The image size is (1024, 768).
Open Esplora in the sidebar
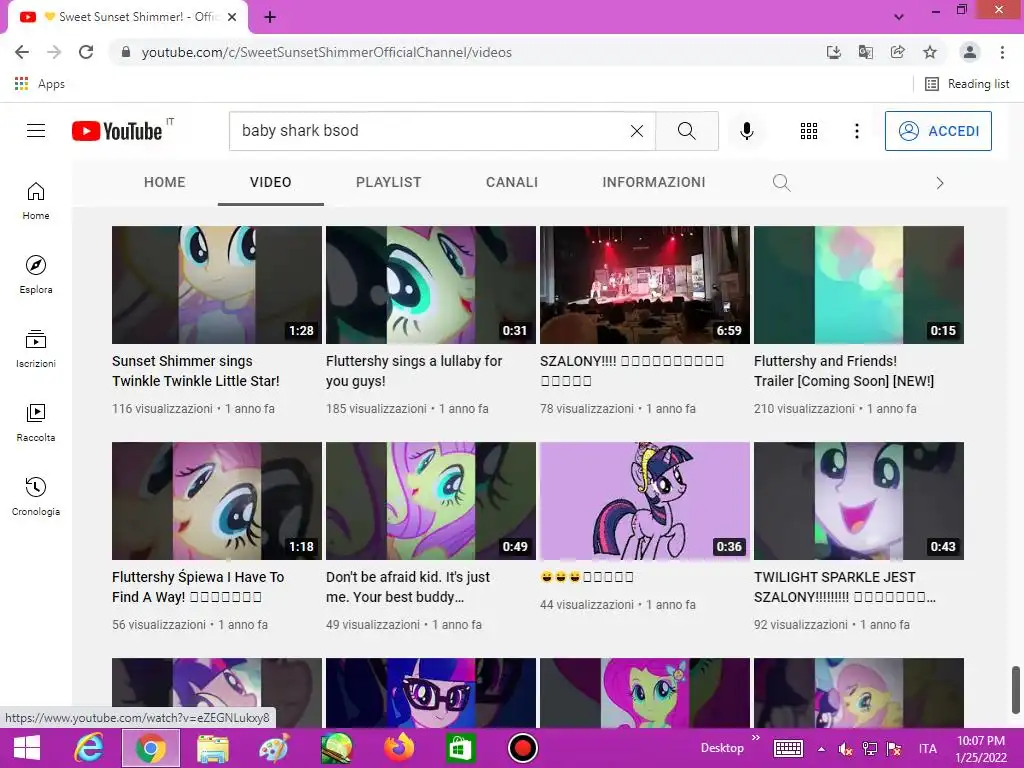click(36, 275)
